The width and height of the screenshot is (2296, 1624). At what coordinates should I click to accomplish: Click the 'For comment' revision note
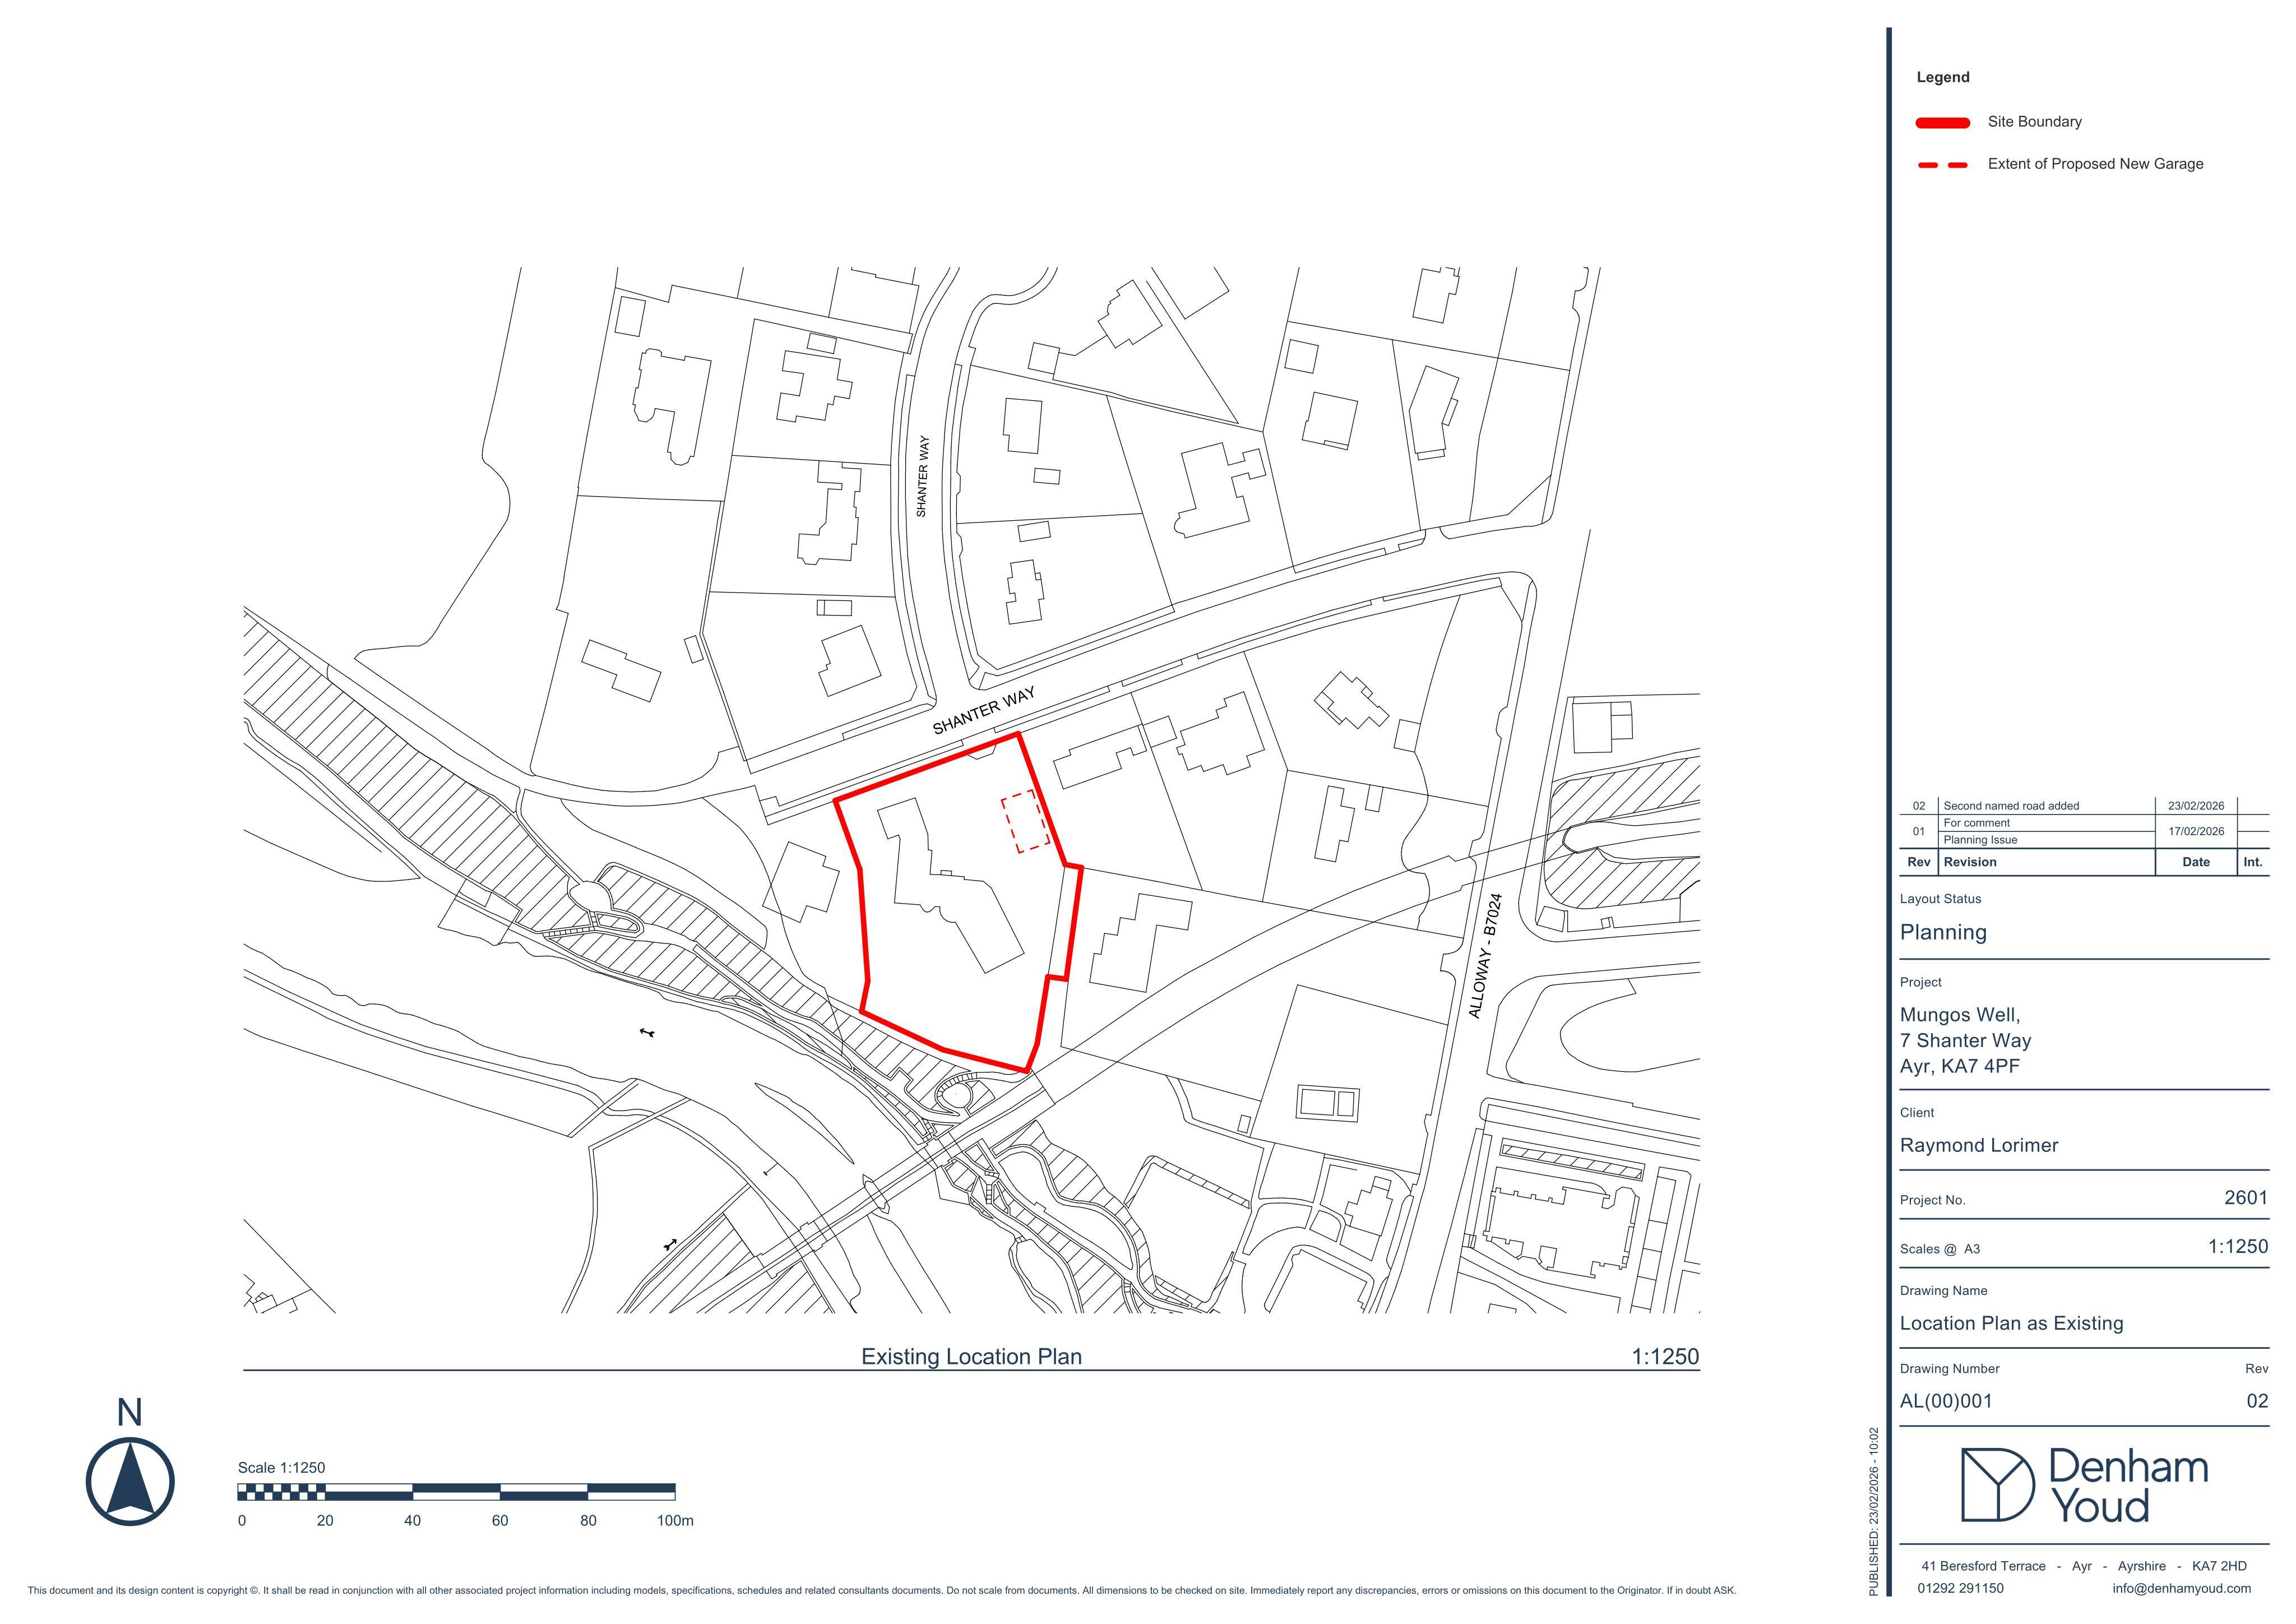pos(1976,823)
